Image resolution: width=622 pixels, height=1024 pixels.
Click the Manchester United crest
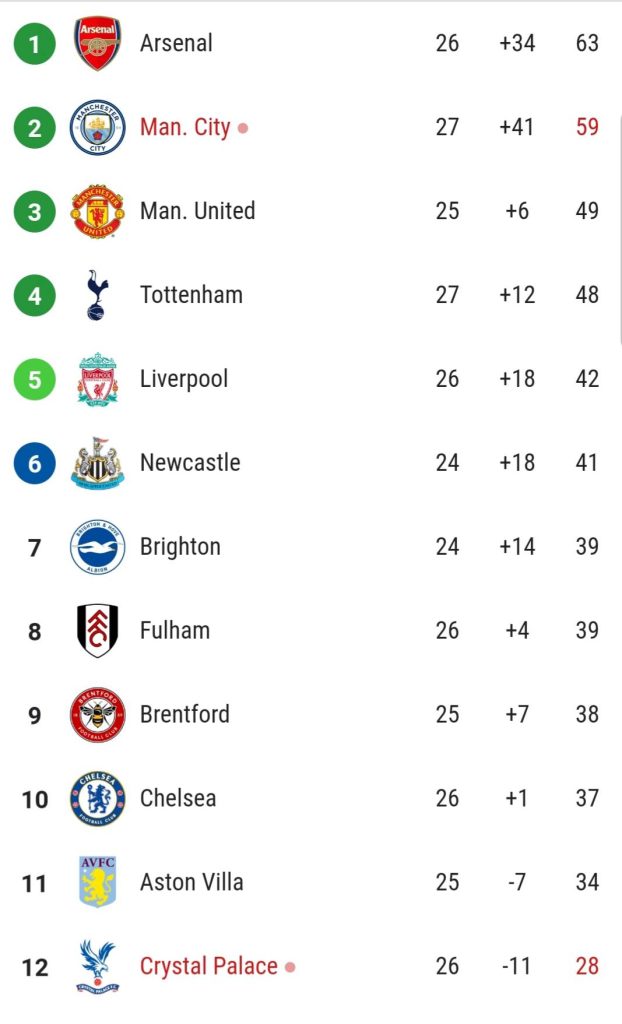[x=95, y=211]
